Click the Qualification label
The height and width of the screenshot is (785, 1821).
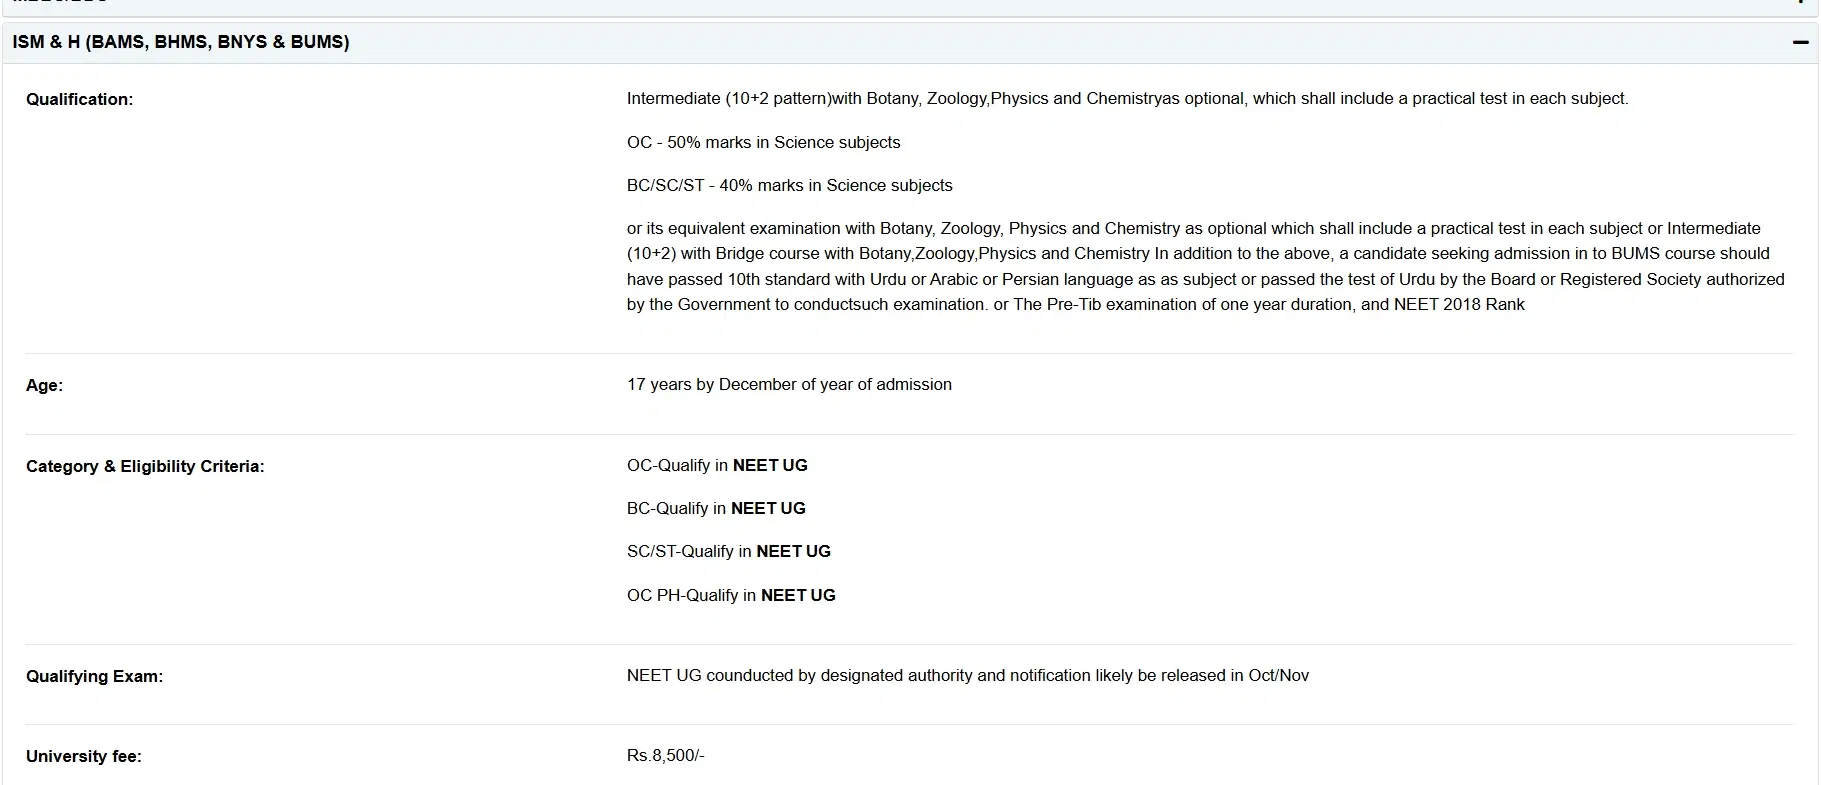[79, 99]
